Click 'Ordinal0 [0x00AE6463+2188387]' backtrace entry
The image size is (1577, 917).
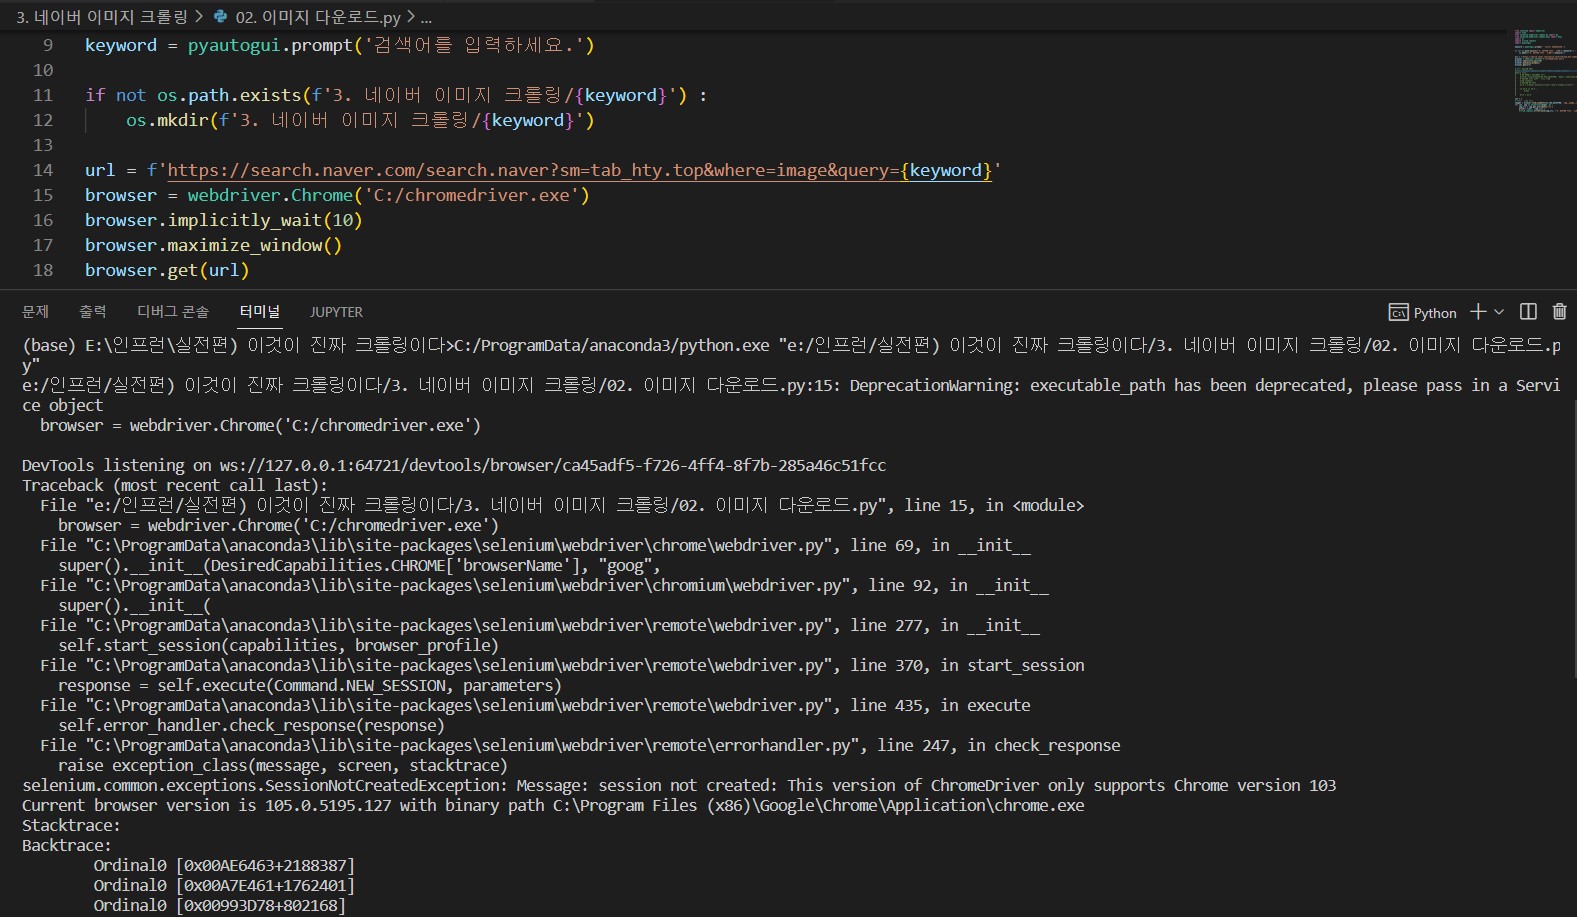pyautogui.click(x=224, y=865)
